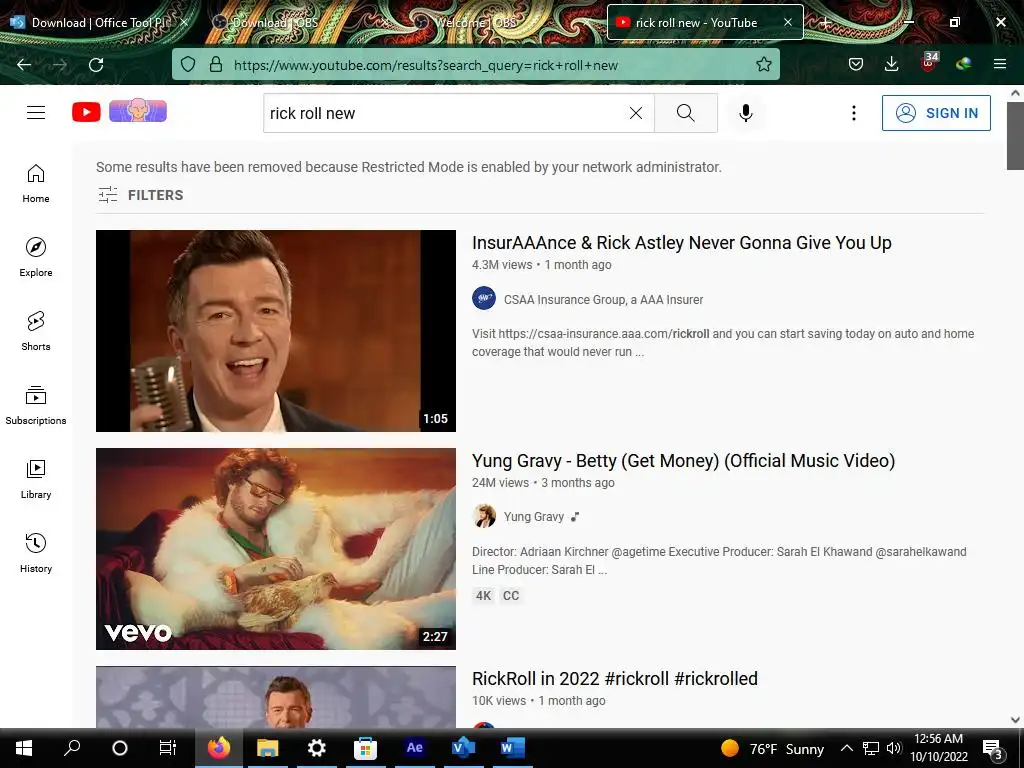Viewport: 1024px width, 768px height.
Task: Open the Firefox application menu
Action: pyautogui.click(x=1000, y=64)
